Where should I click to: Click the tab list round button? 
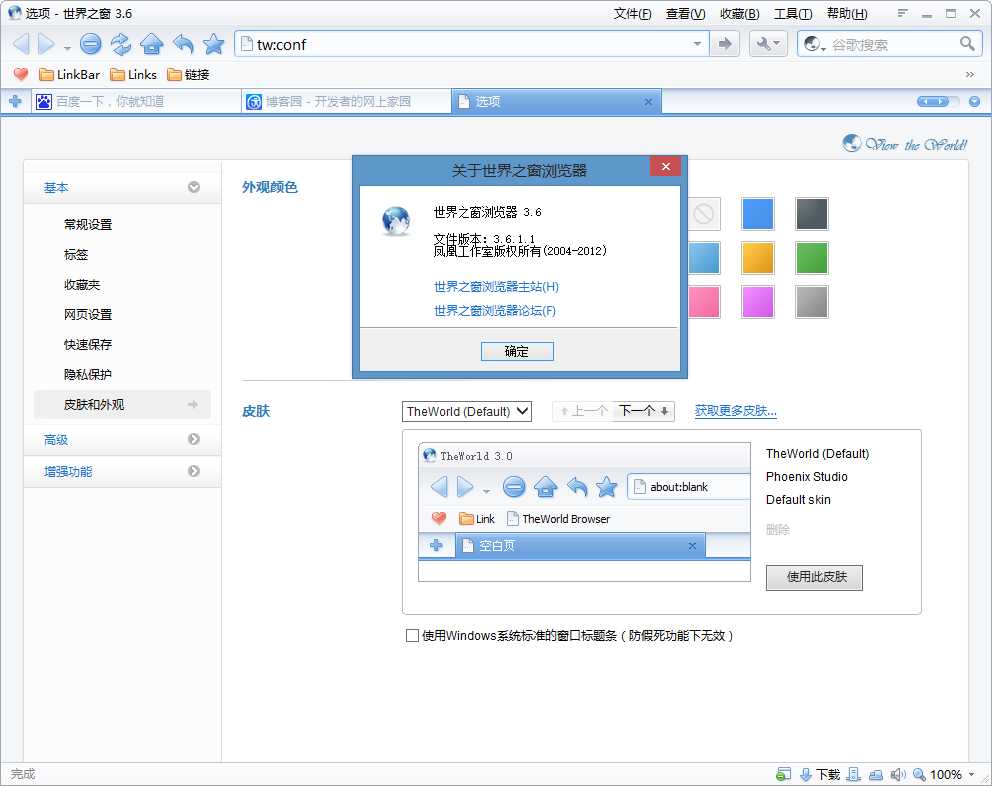(974, 101)
